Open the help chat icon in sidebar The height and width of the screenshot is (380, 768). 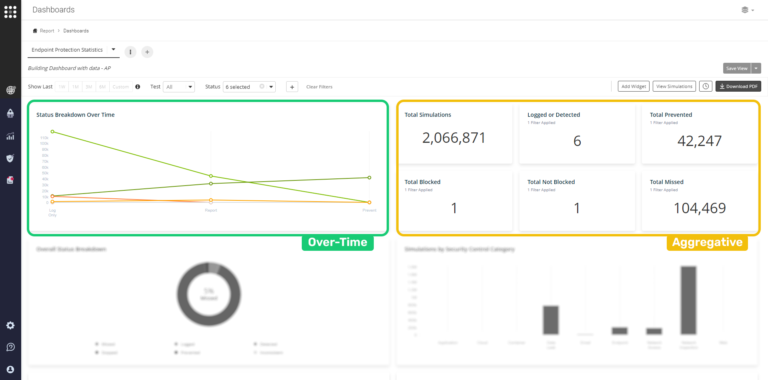pos(10,347)
